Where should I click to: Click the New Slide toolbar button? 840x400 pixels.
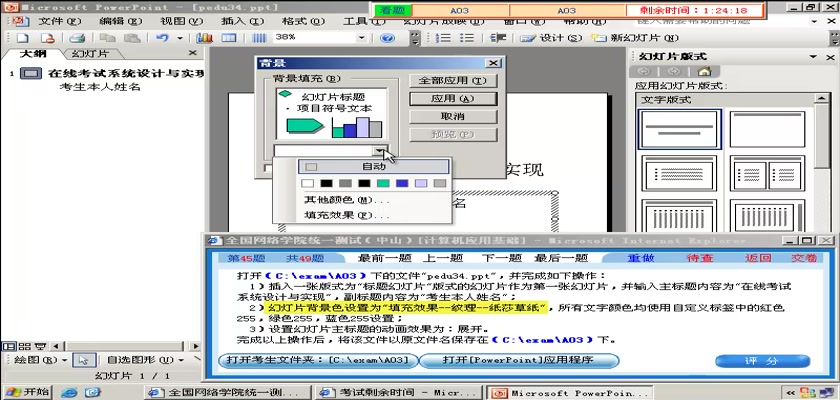[635, 38]
